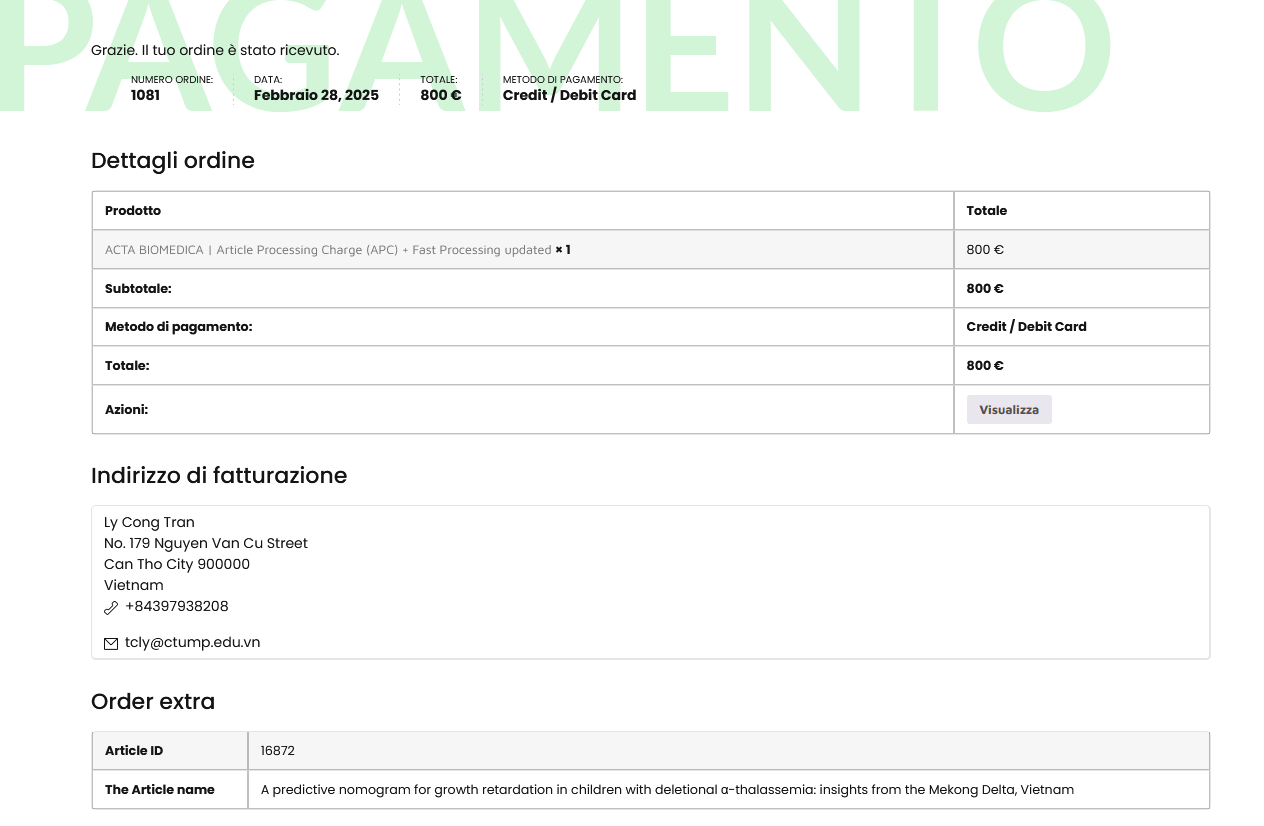1264x826 pixels.
Task: Click order number 1081
Action: click(145, 96)
